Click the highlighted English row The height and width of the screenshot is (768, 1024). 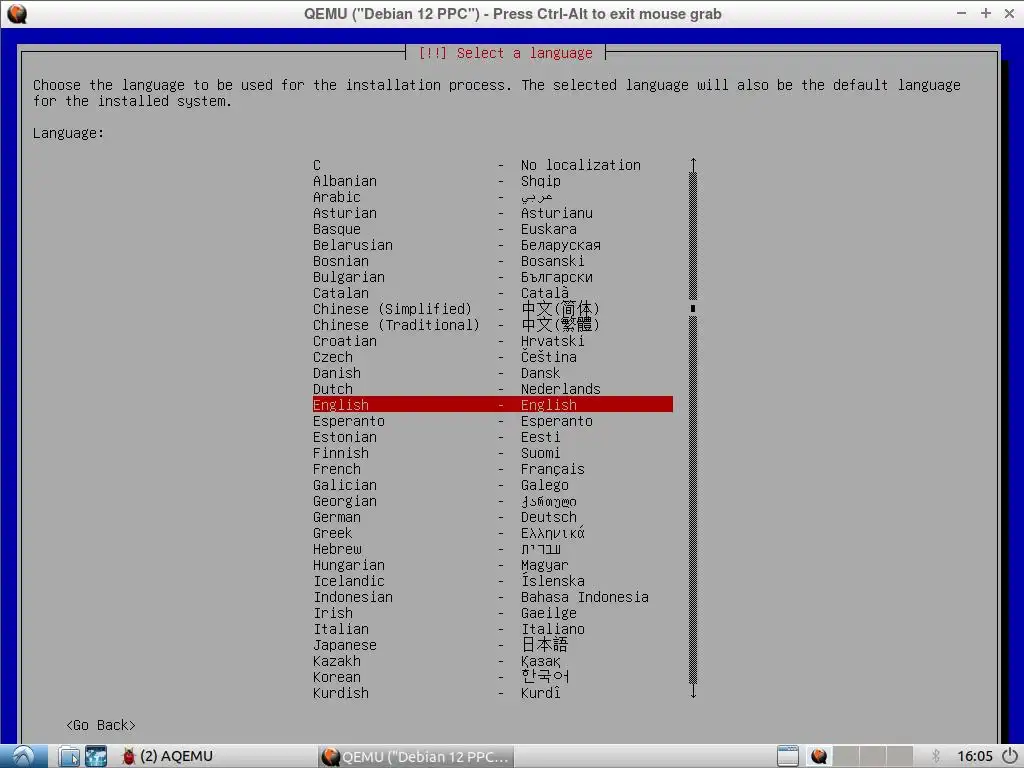pyautogui.click(x=492, y=405)
